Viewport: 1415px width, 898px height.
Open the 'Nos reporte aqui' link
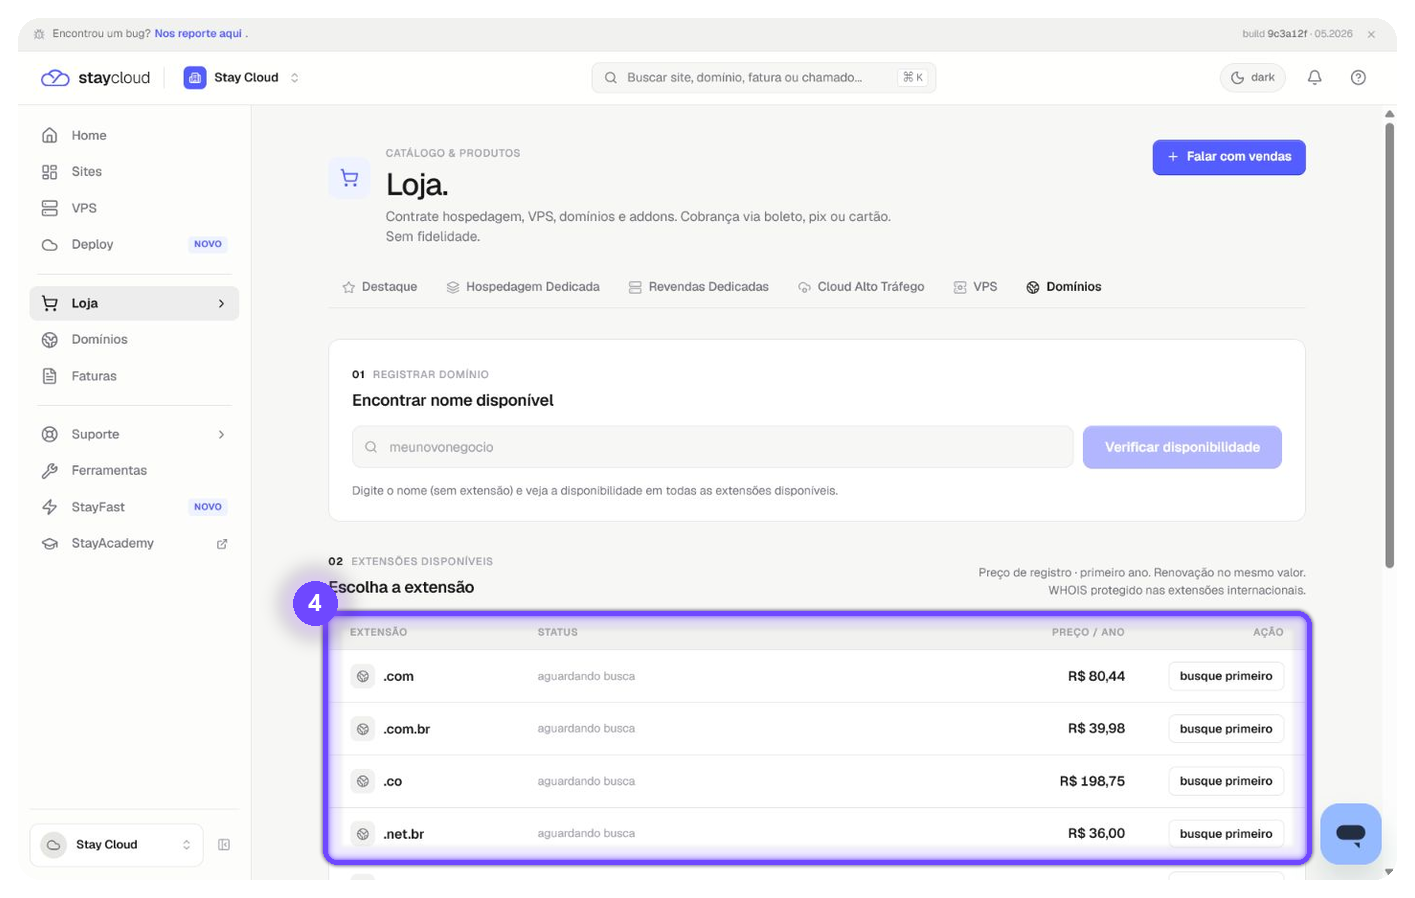(x=198, y=33)
